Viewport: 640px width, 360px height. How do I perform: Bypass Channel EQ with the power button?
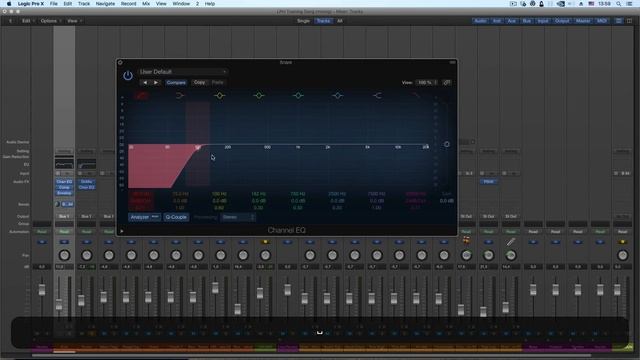tap(128, 76)
